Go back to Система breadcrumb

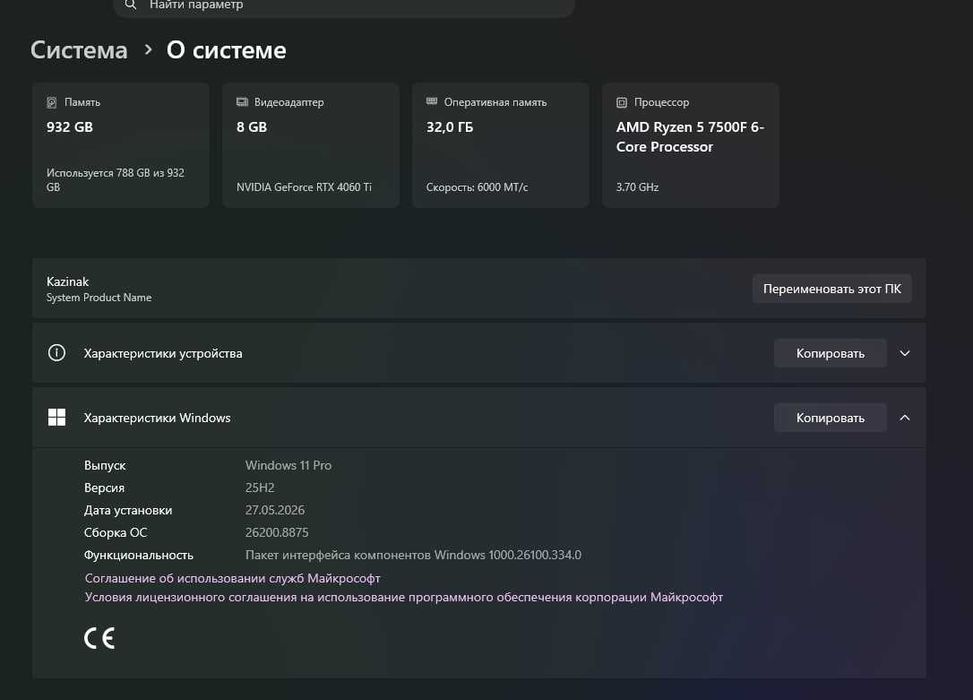[79, 50]
